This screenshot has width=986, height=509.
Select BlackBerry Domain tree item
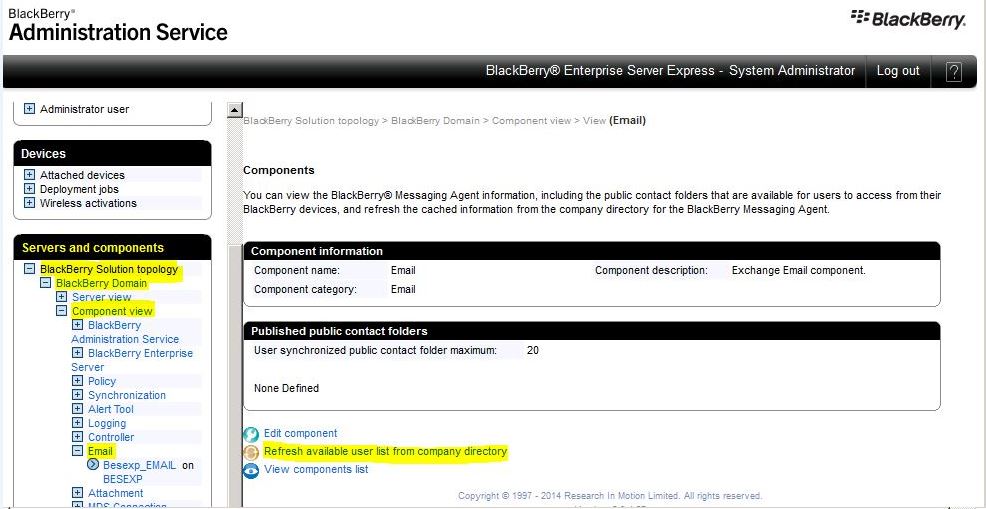click(101, 283)
